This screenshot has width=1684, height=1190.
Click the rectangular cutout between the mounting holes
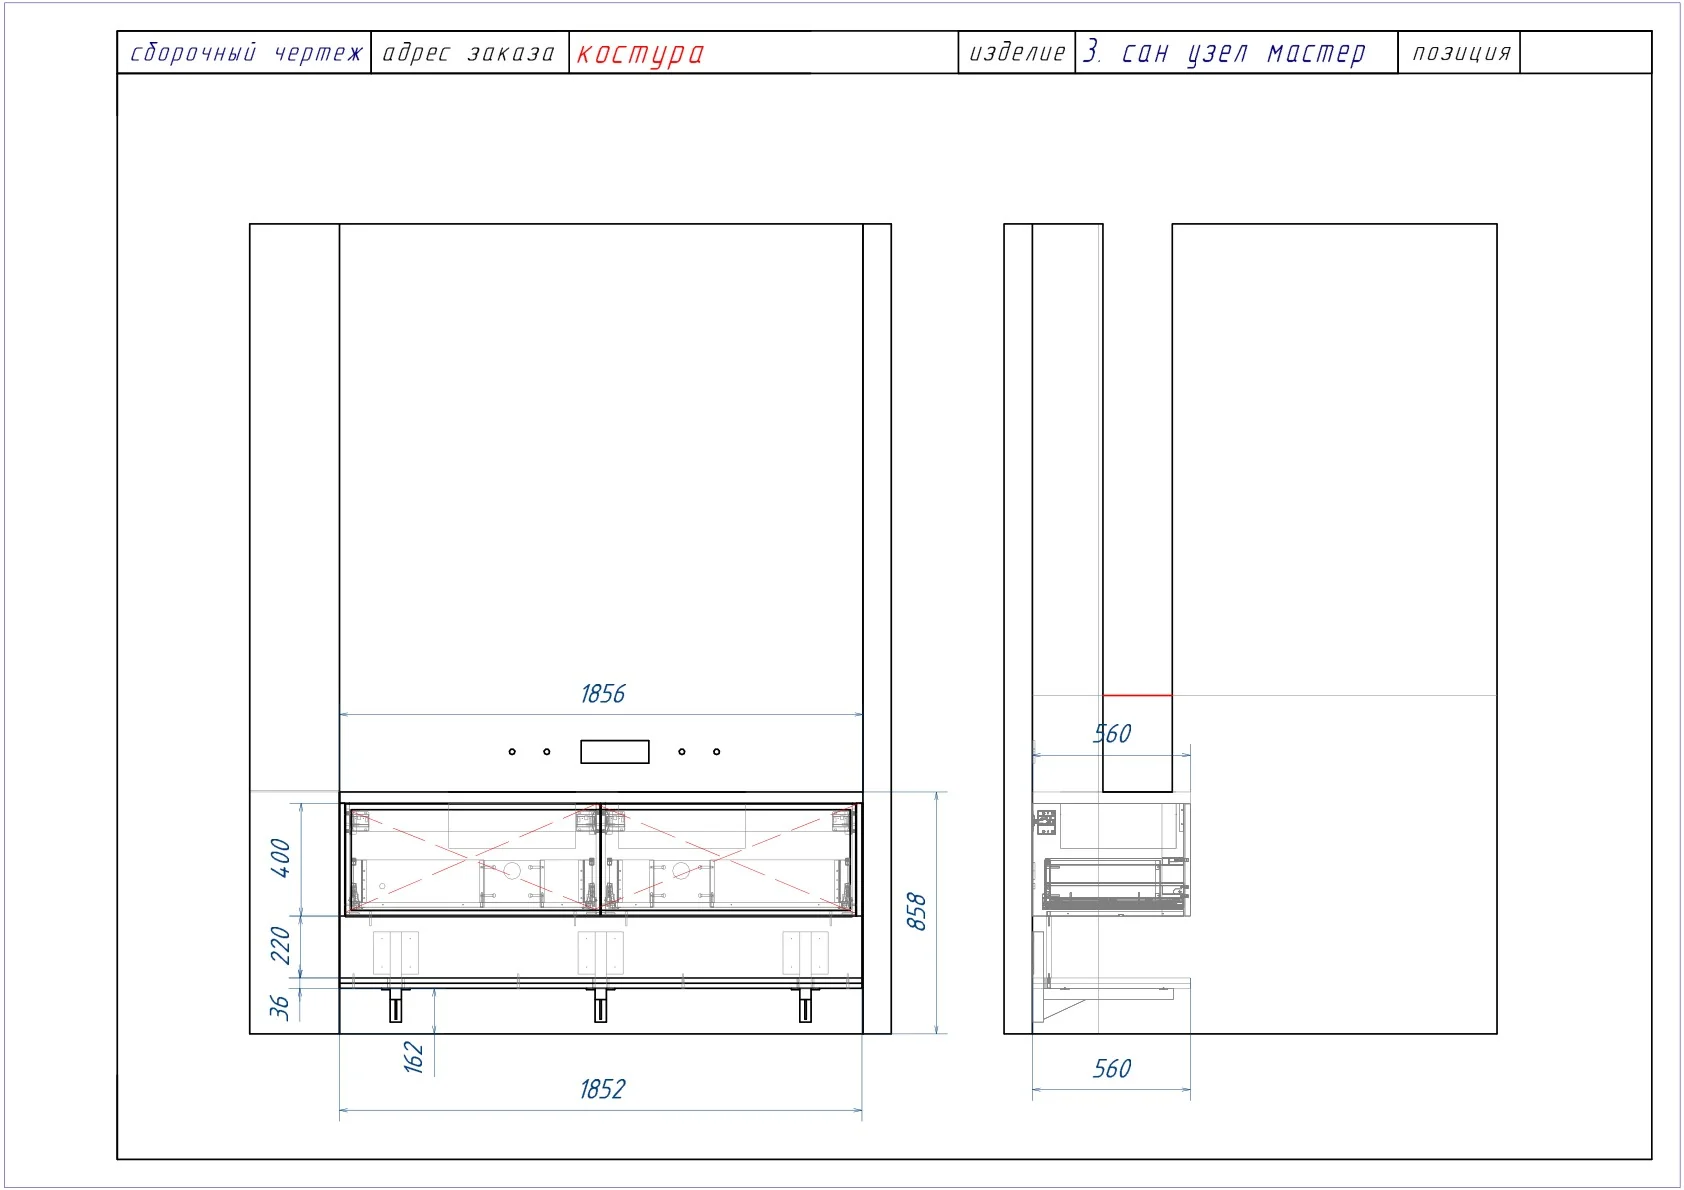615,751
